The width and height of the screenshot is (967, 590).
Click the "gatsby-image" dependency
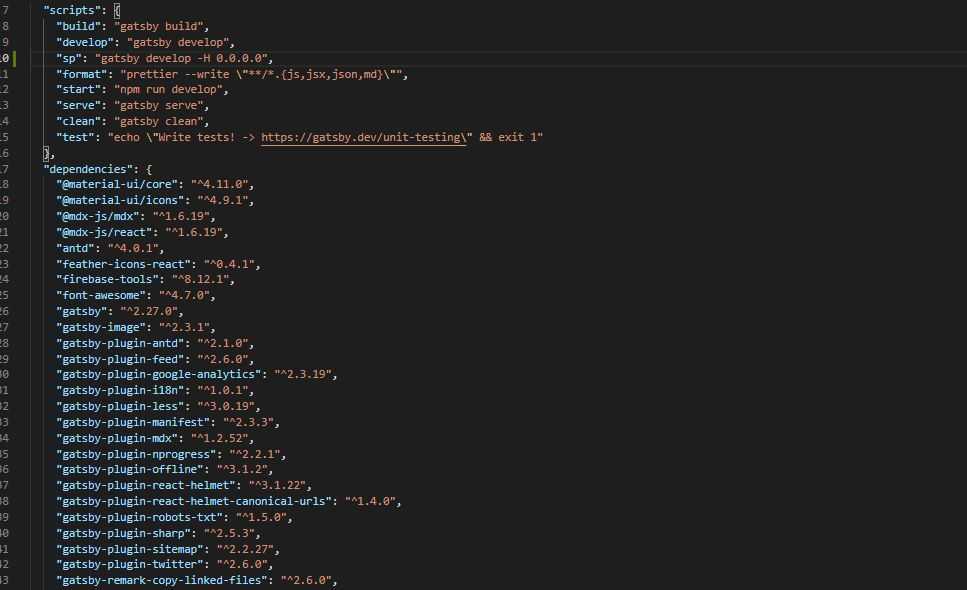[101, 327]
